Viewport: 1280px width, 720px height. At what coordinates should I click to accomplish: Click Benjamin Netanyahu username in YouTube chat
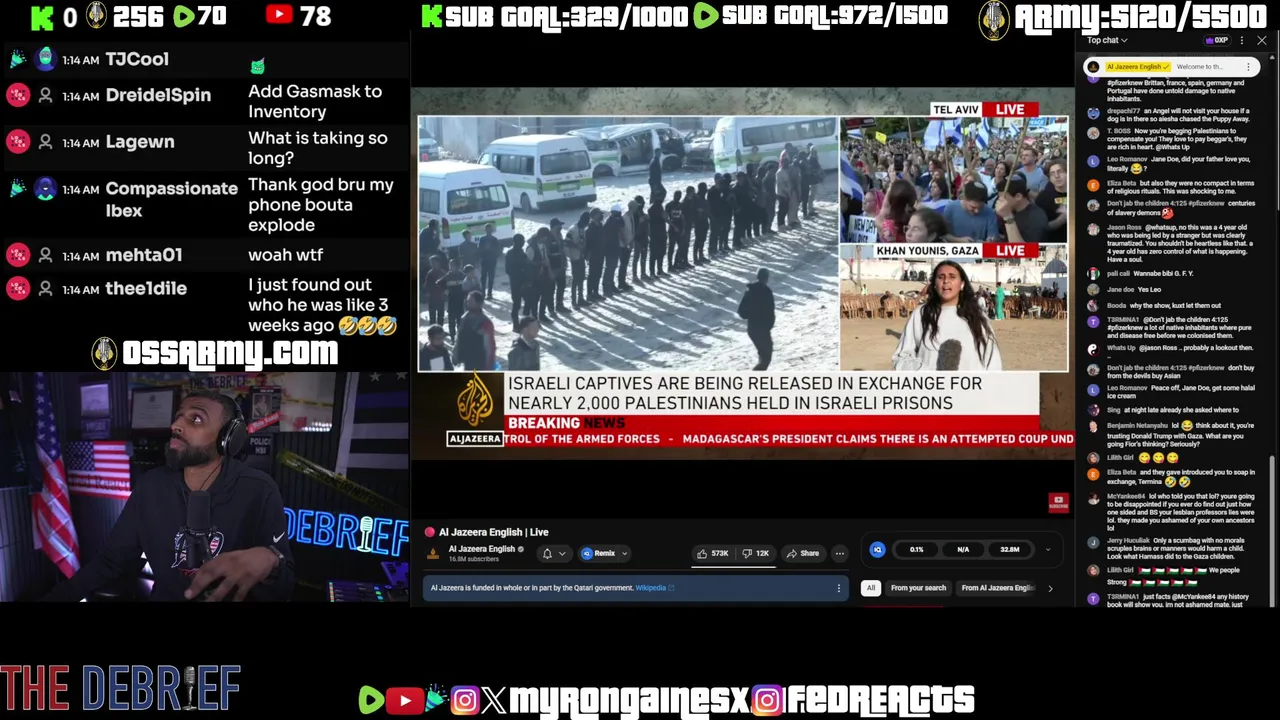tap(1136, 426)
